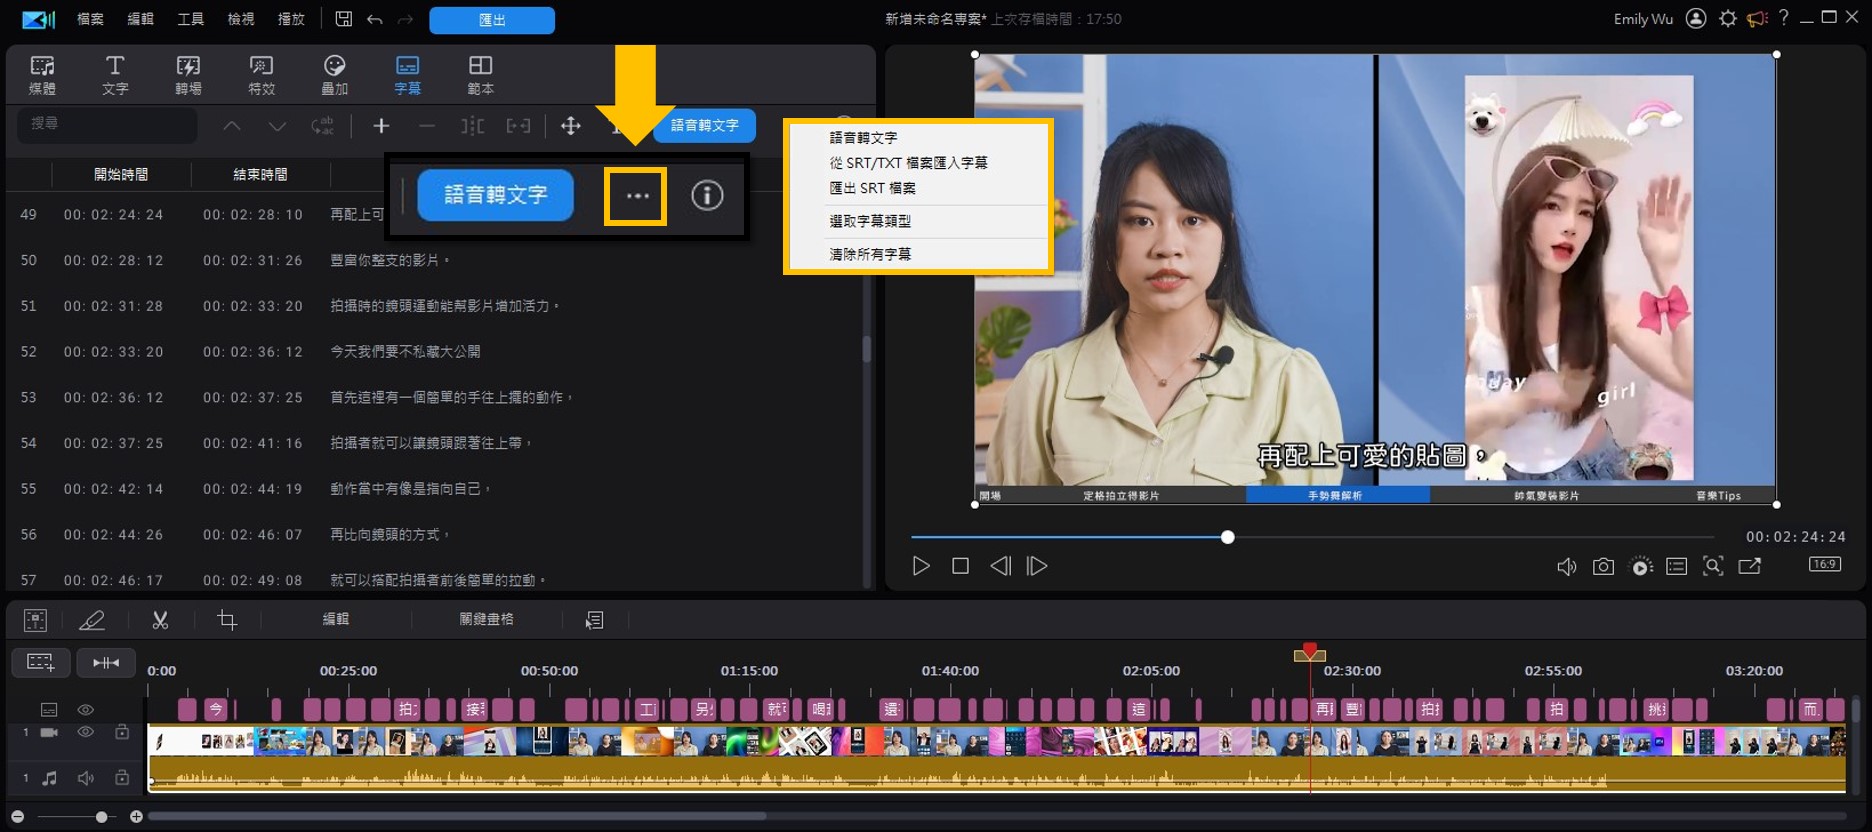
Task: Click the blue 匯出 export button
Action: pos(492,20)
